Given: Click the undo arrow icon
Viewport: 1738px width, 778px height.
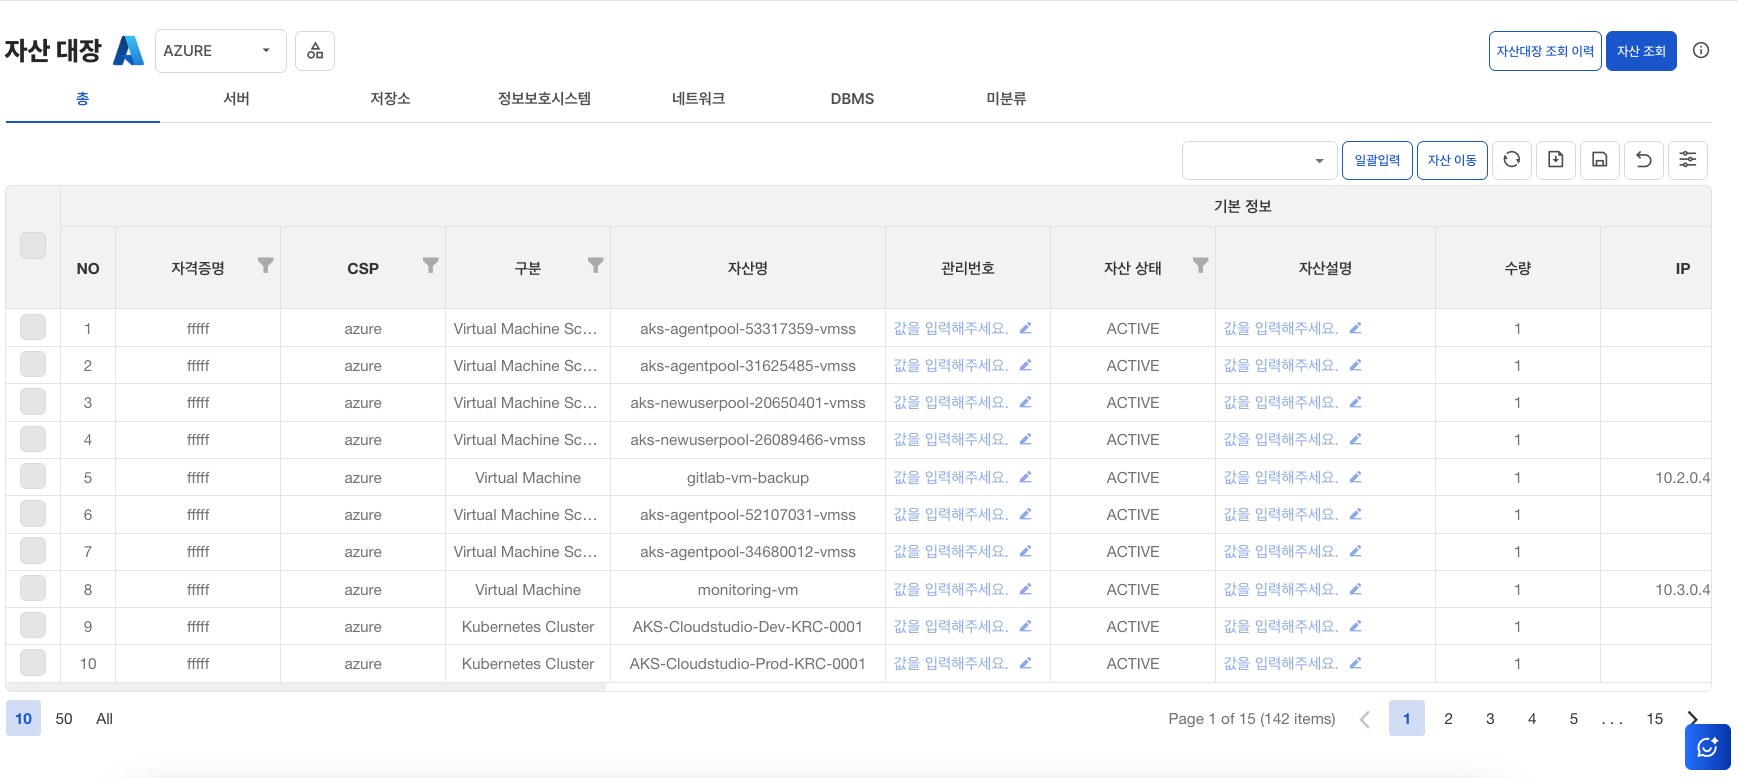Looking at the screenshot, I should (1643, 160).
